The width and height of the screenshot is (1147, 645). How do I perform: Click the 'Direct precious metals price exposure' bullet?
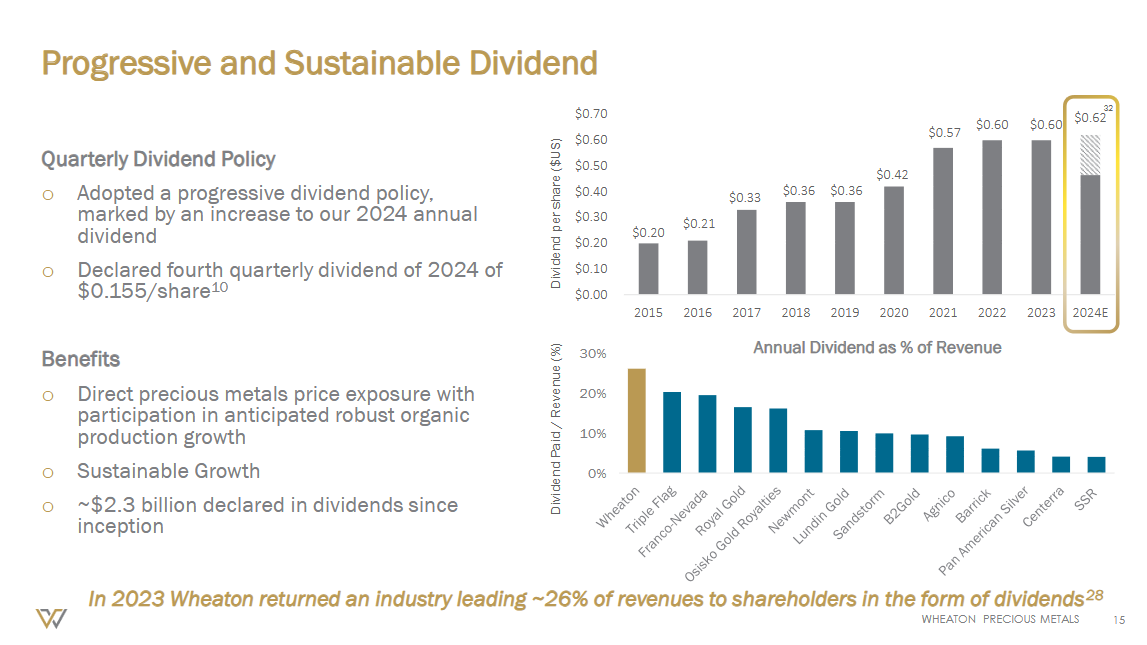pyautogui.click(x=276, y=415)
